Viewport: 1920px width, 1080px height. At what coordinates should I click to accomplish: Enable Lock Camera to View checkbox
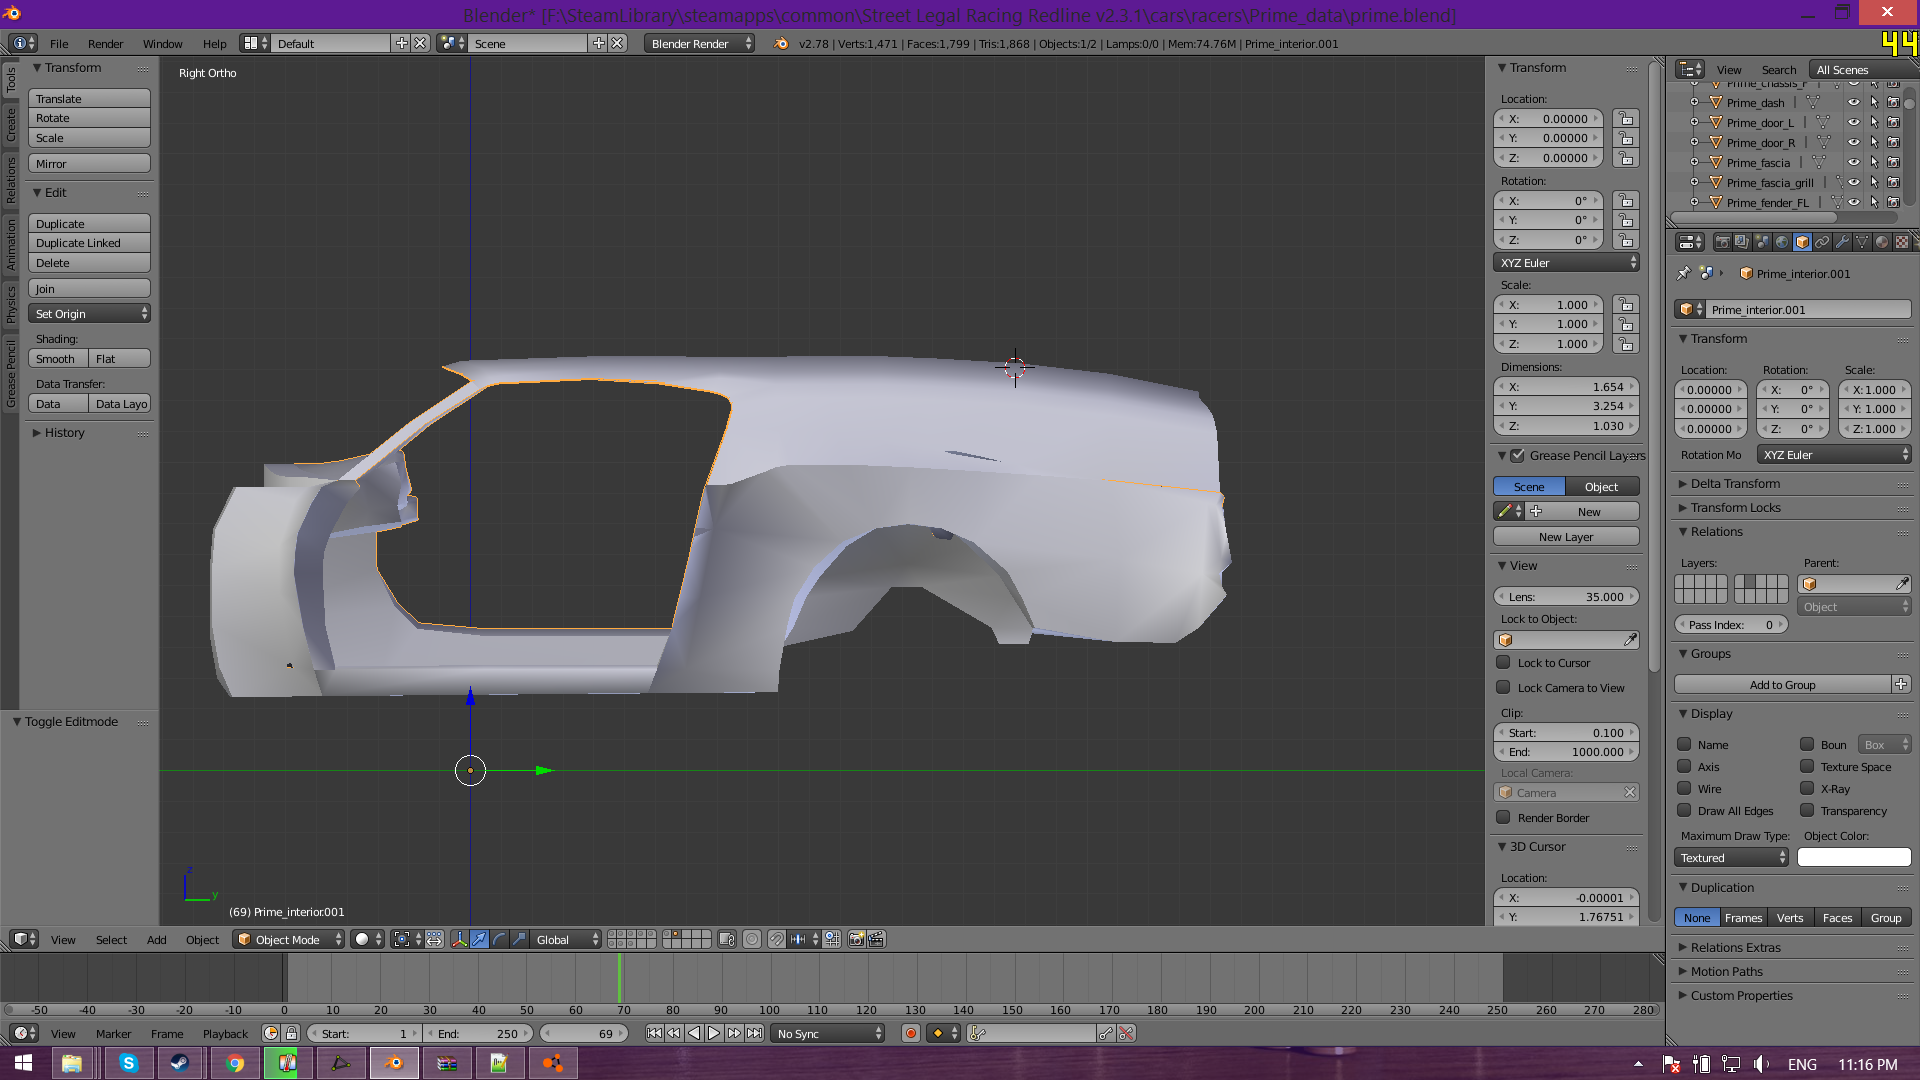[x=1503, y=687]
